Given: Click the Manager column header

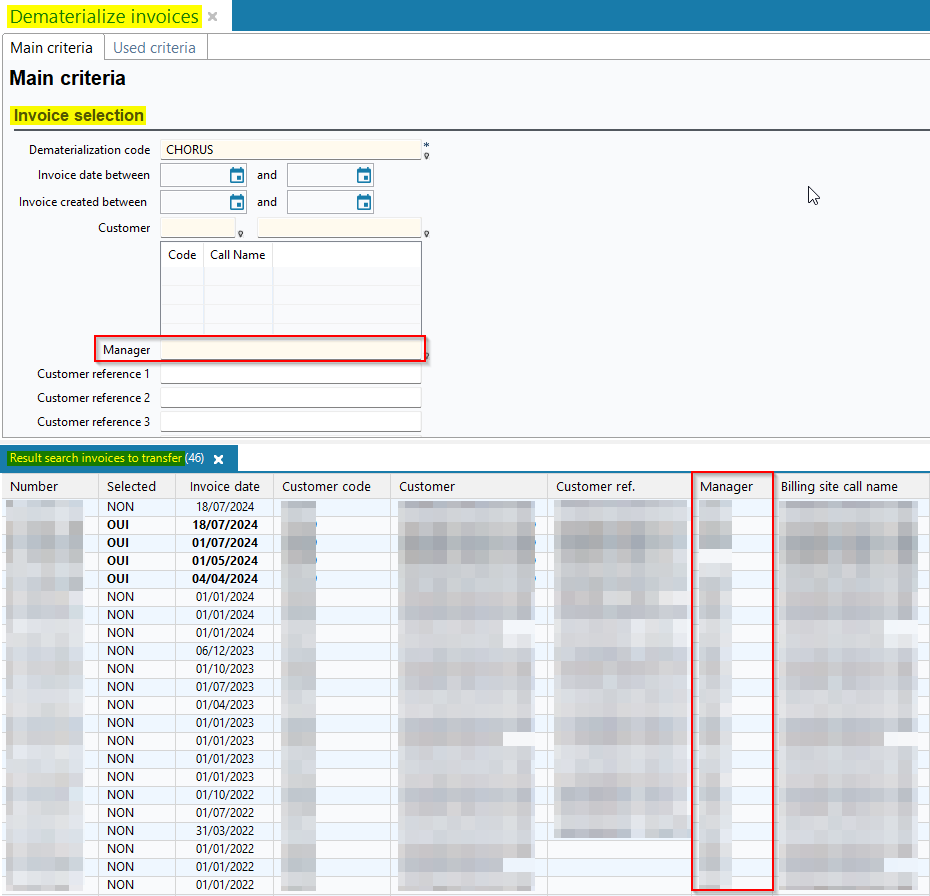Looking at the screenshot, I should pyautogui.click(x=726, y=487).
